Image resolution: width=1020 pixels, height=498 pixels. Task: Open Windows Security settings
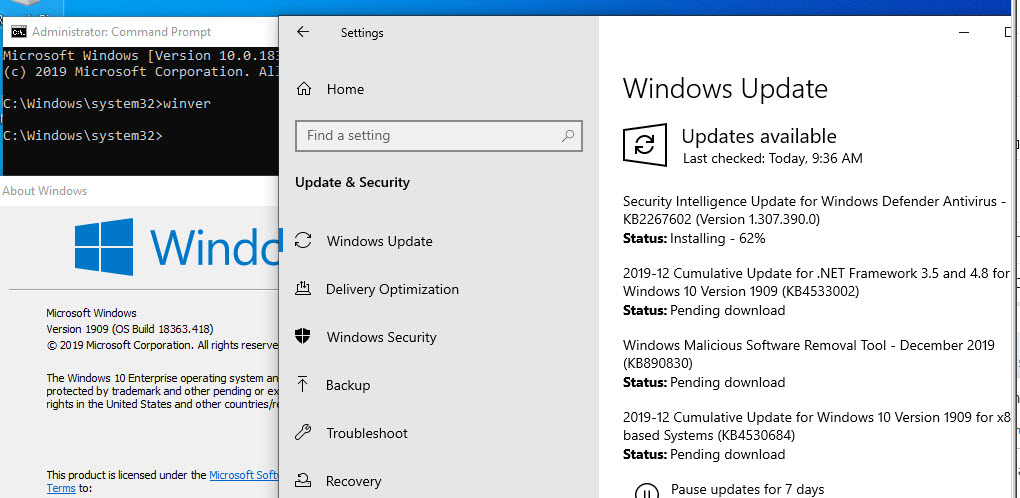click(x=381, y=337)
